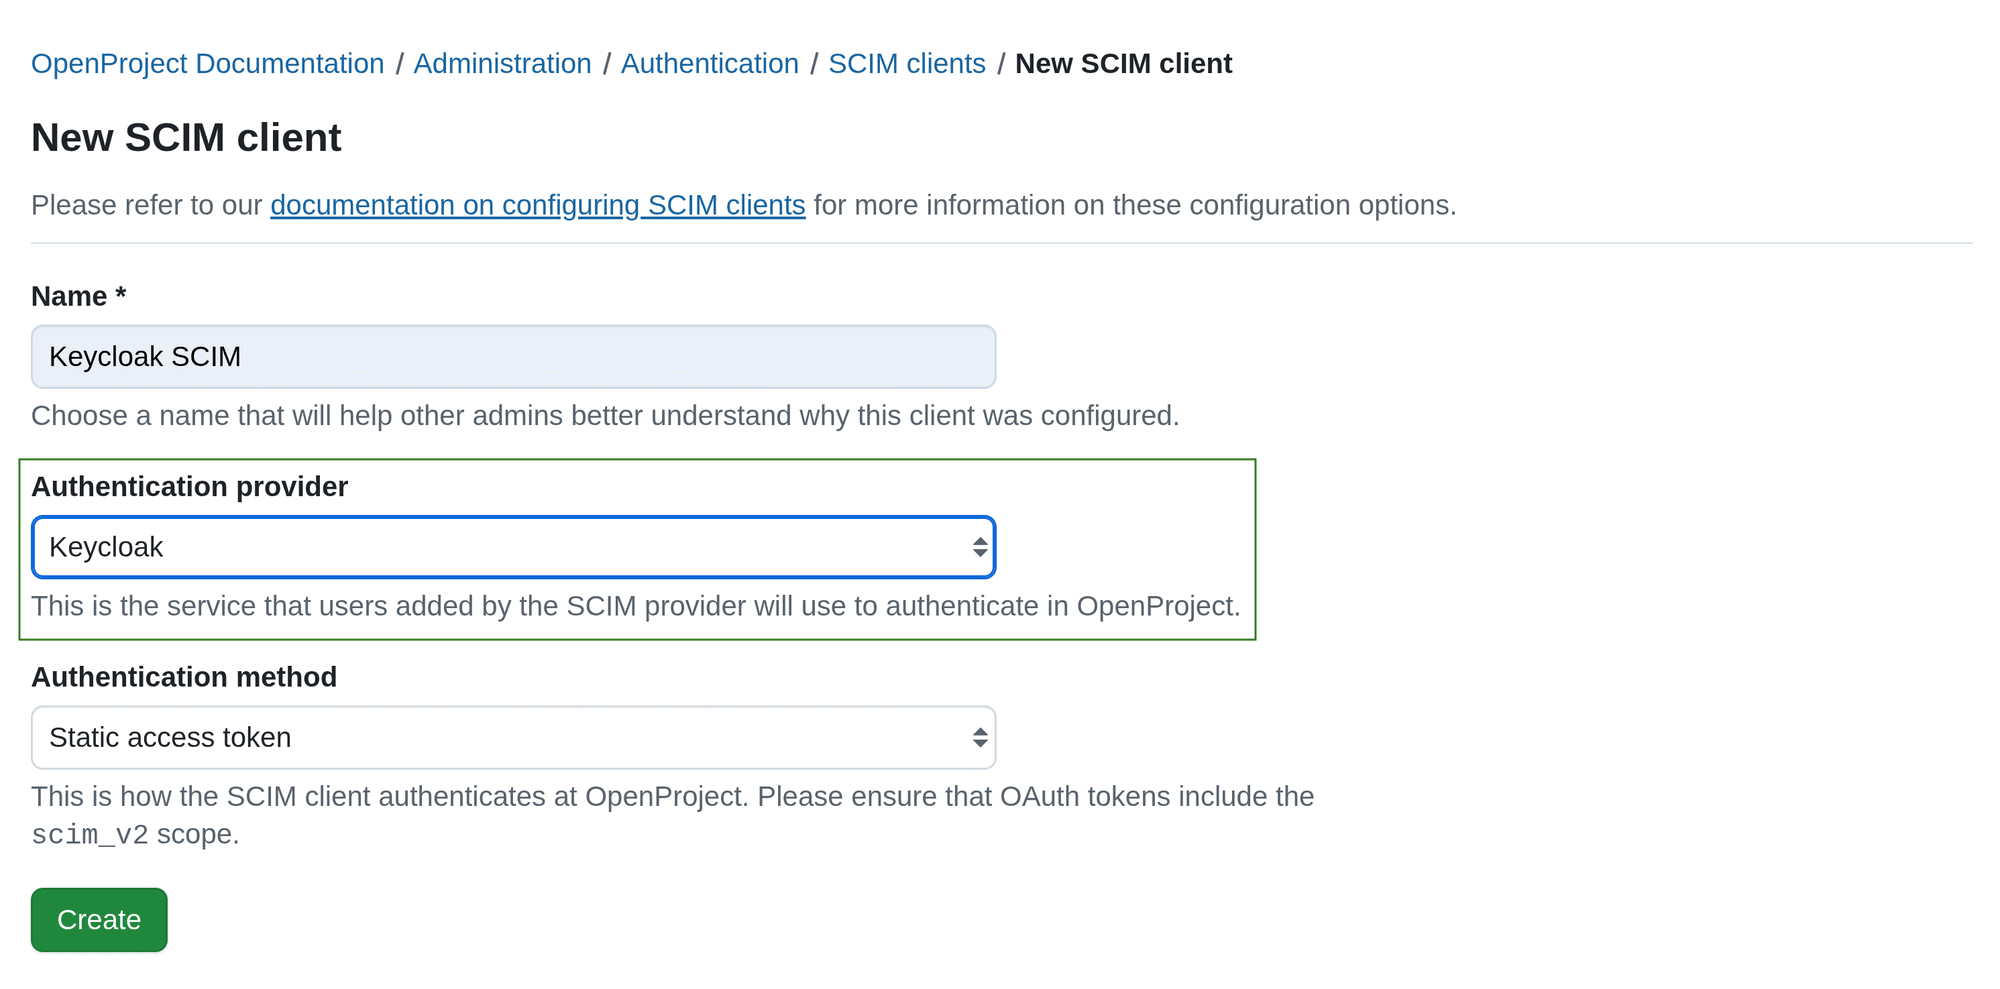Switch authentication method away from Static access token
Image resolution: width=2000 pixels, height=989 pixels.
point(512,737)
